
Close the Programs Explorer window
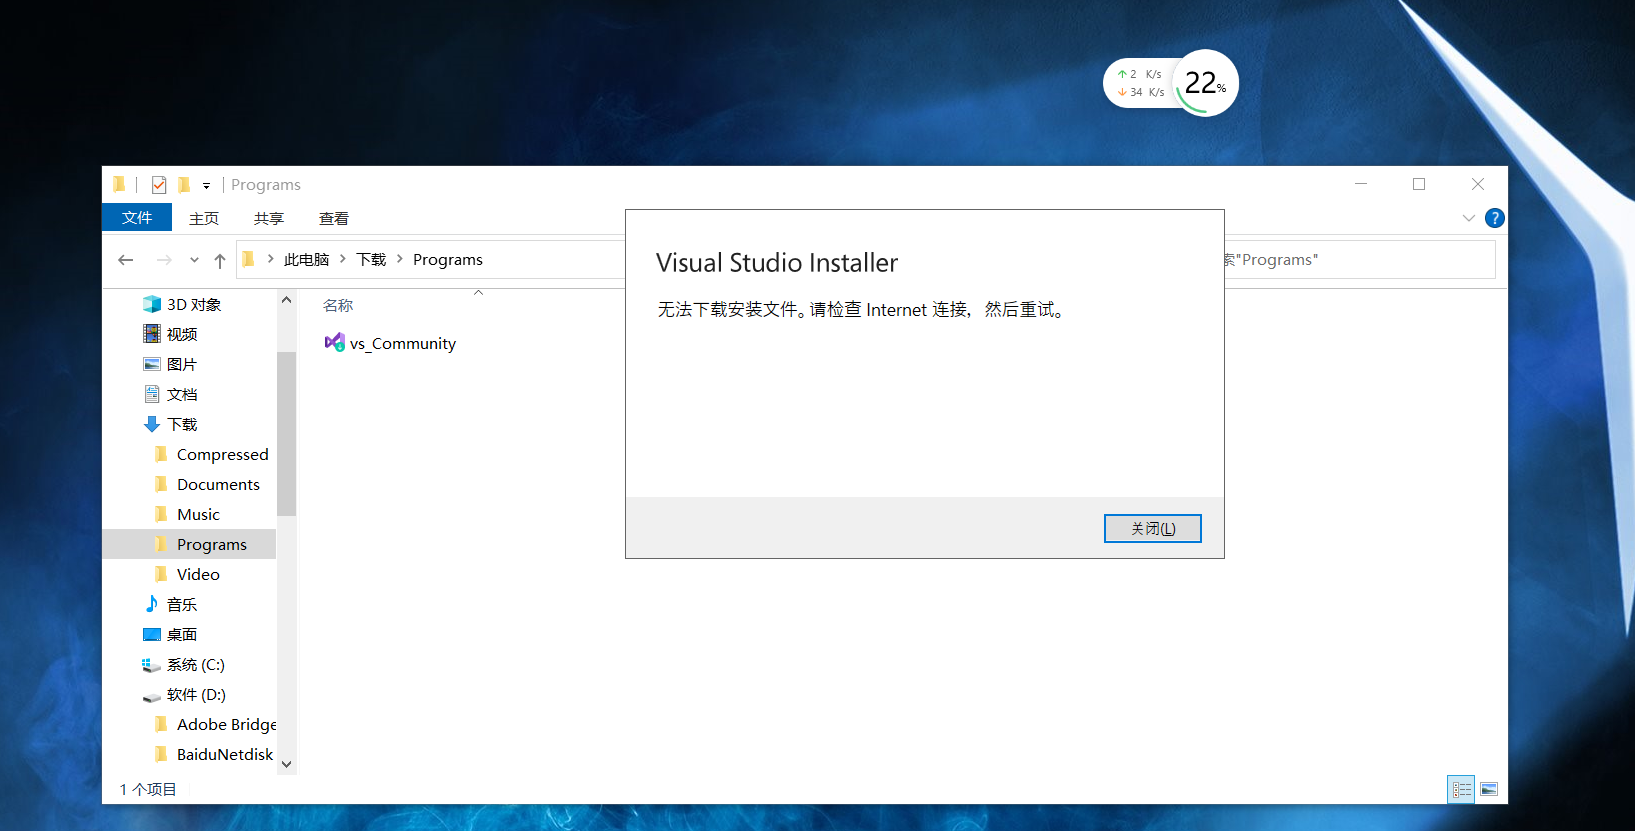pos(1478,184)
